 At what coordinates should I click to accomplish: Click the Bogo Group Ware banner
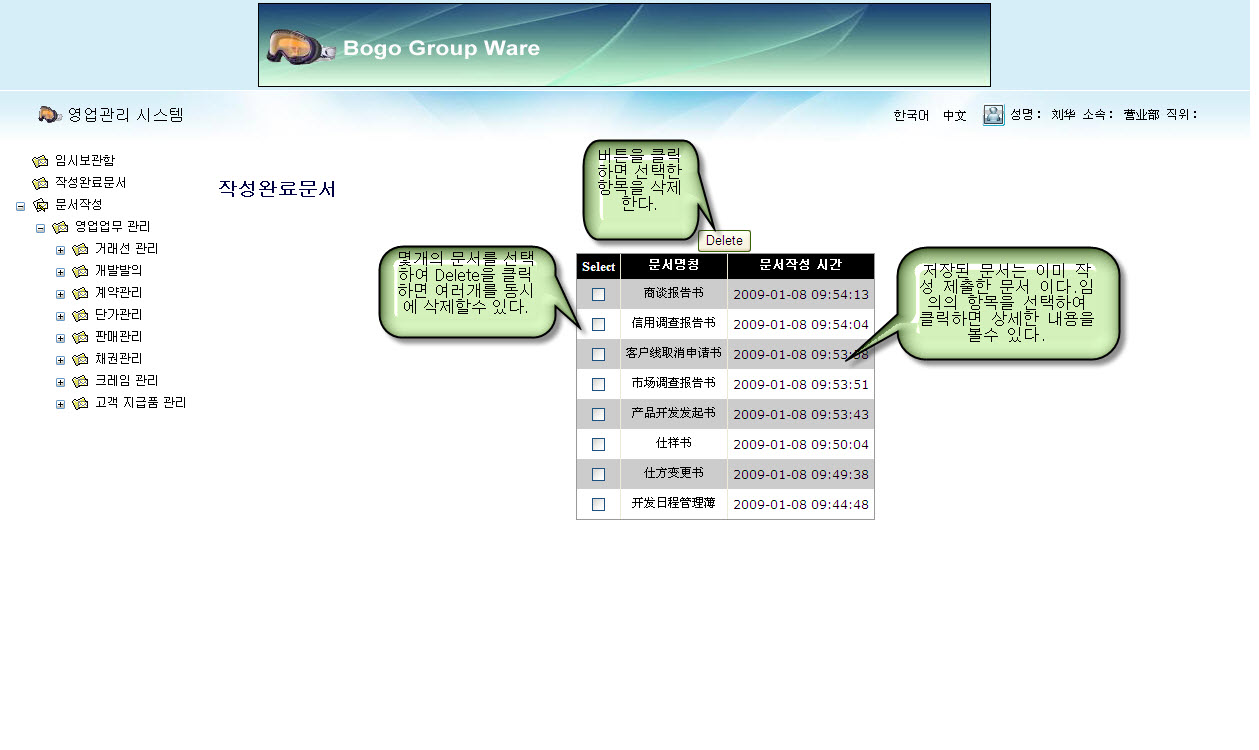click(x=624, y=46)
